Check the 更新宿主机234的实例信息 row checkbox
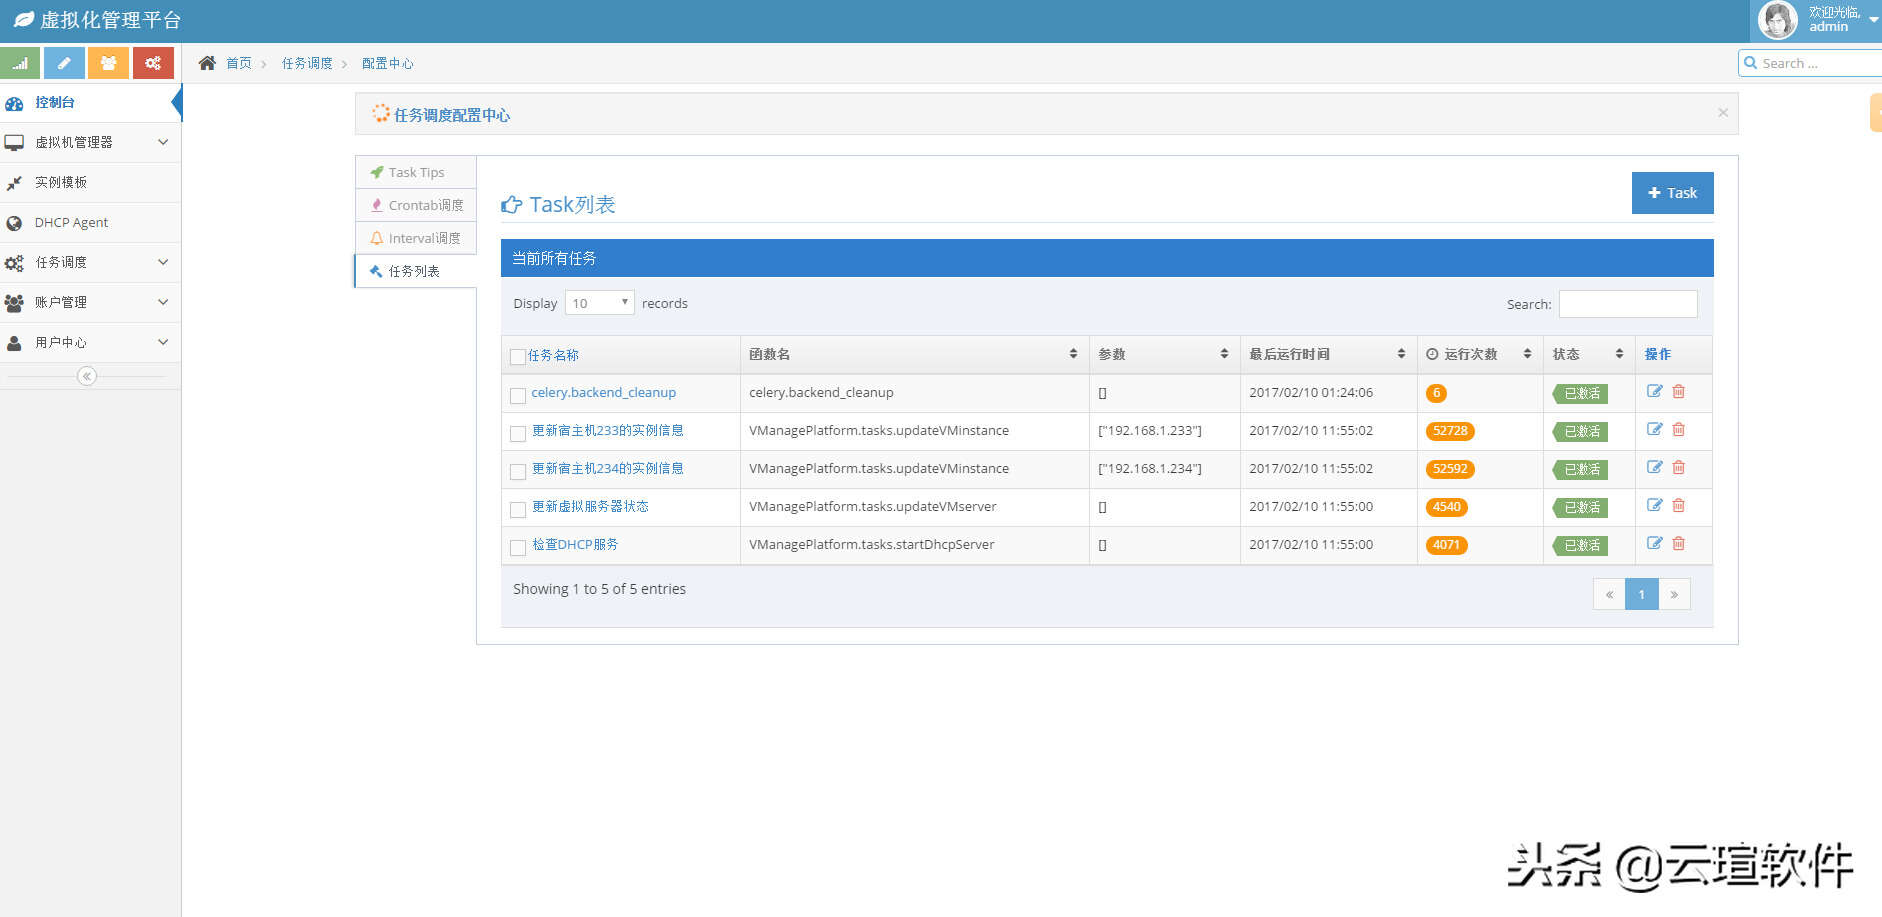 [x=518, y=472]
